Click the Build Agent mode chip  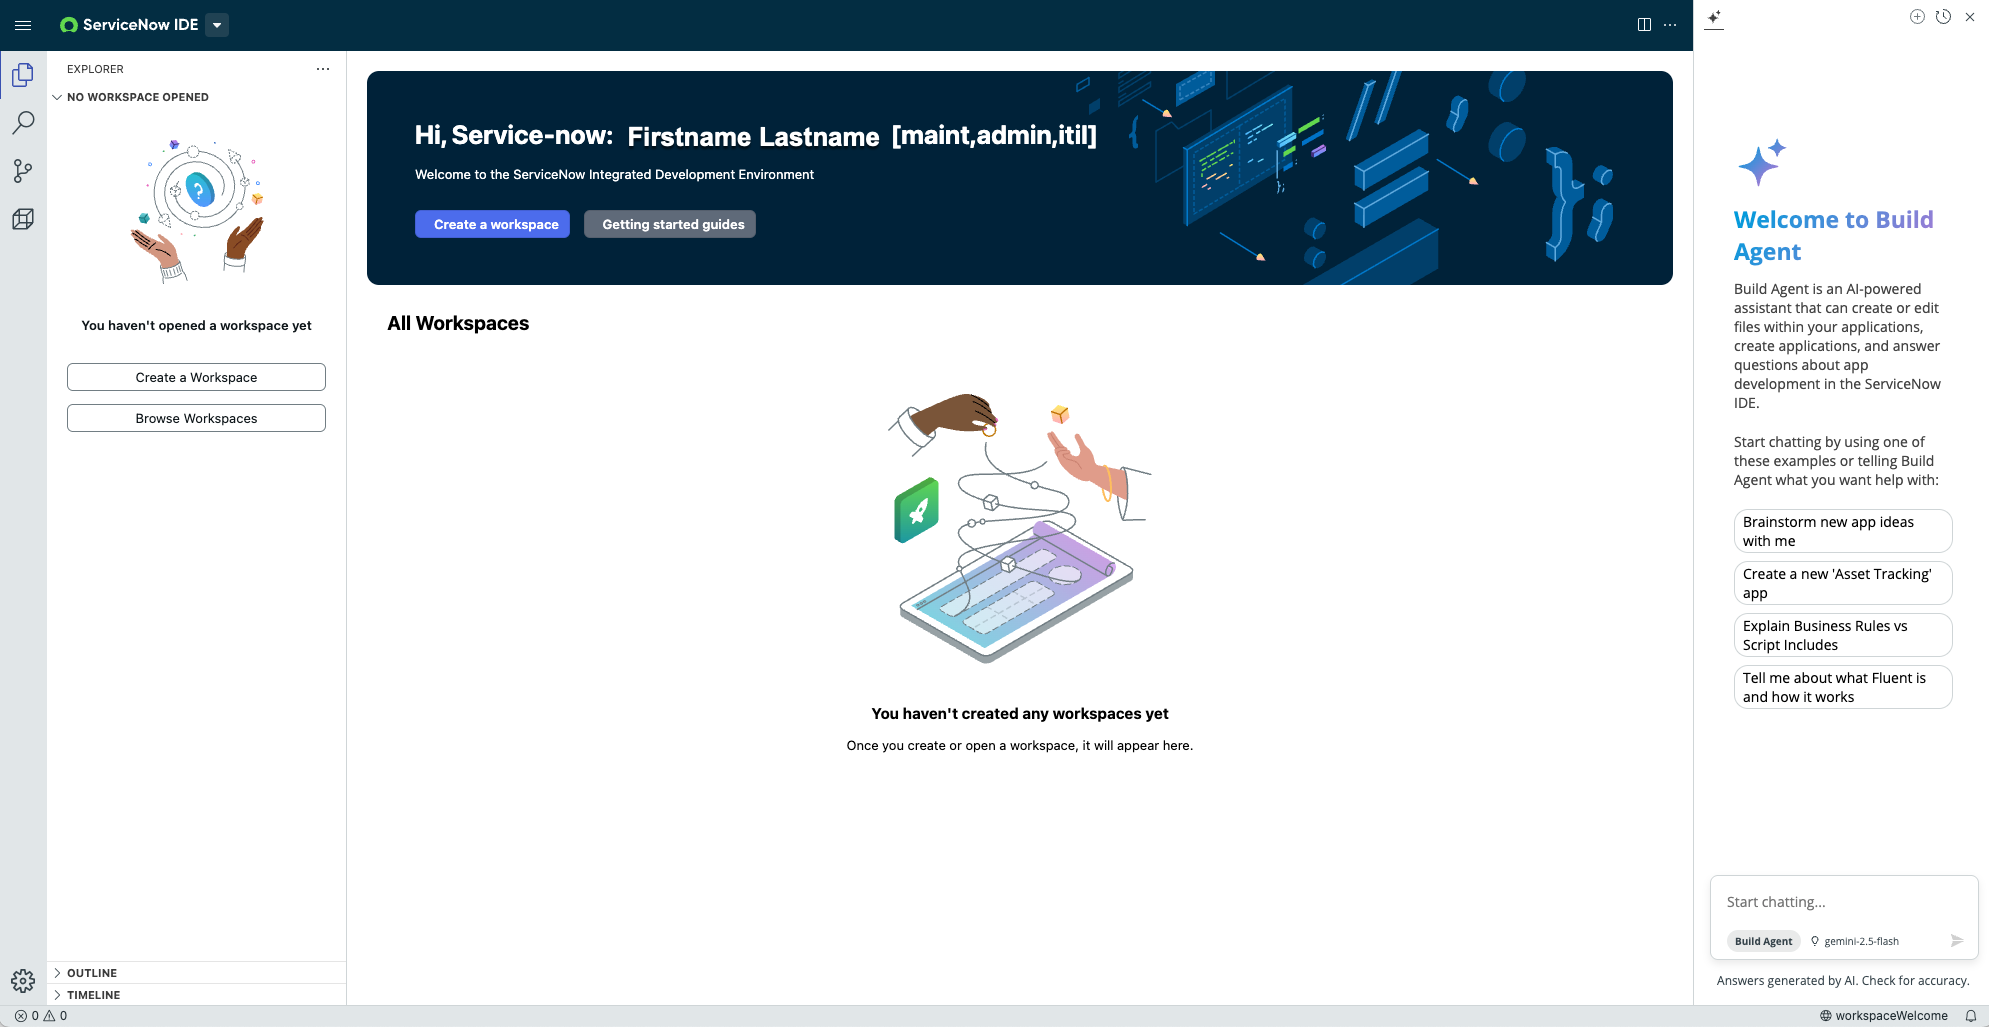(1763, 941)
